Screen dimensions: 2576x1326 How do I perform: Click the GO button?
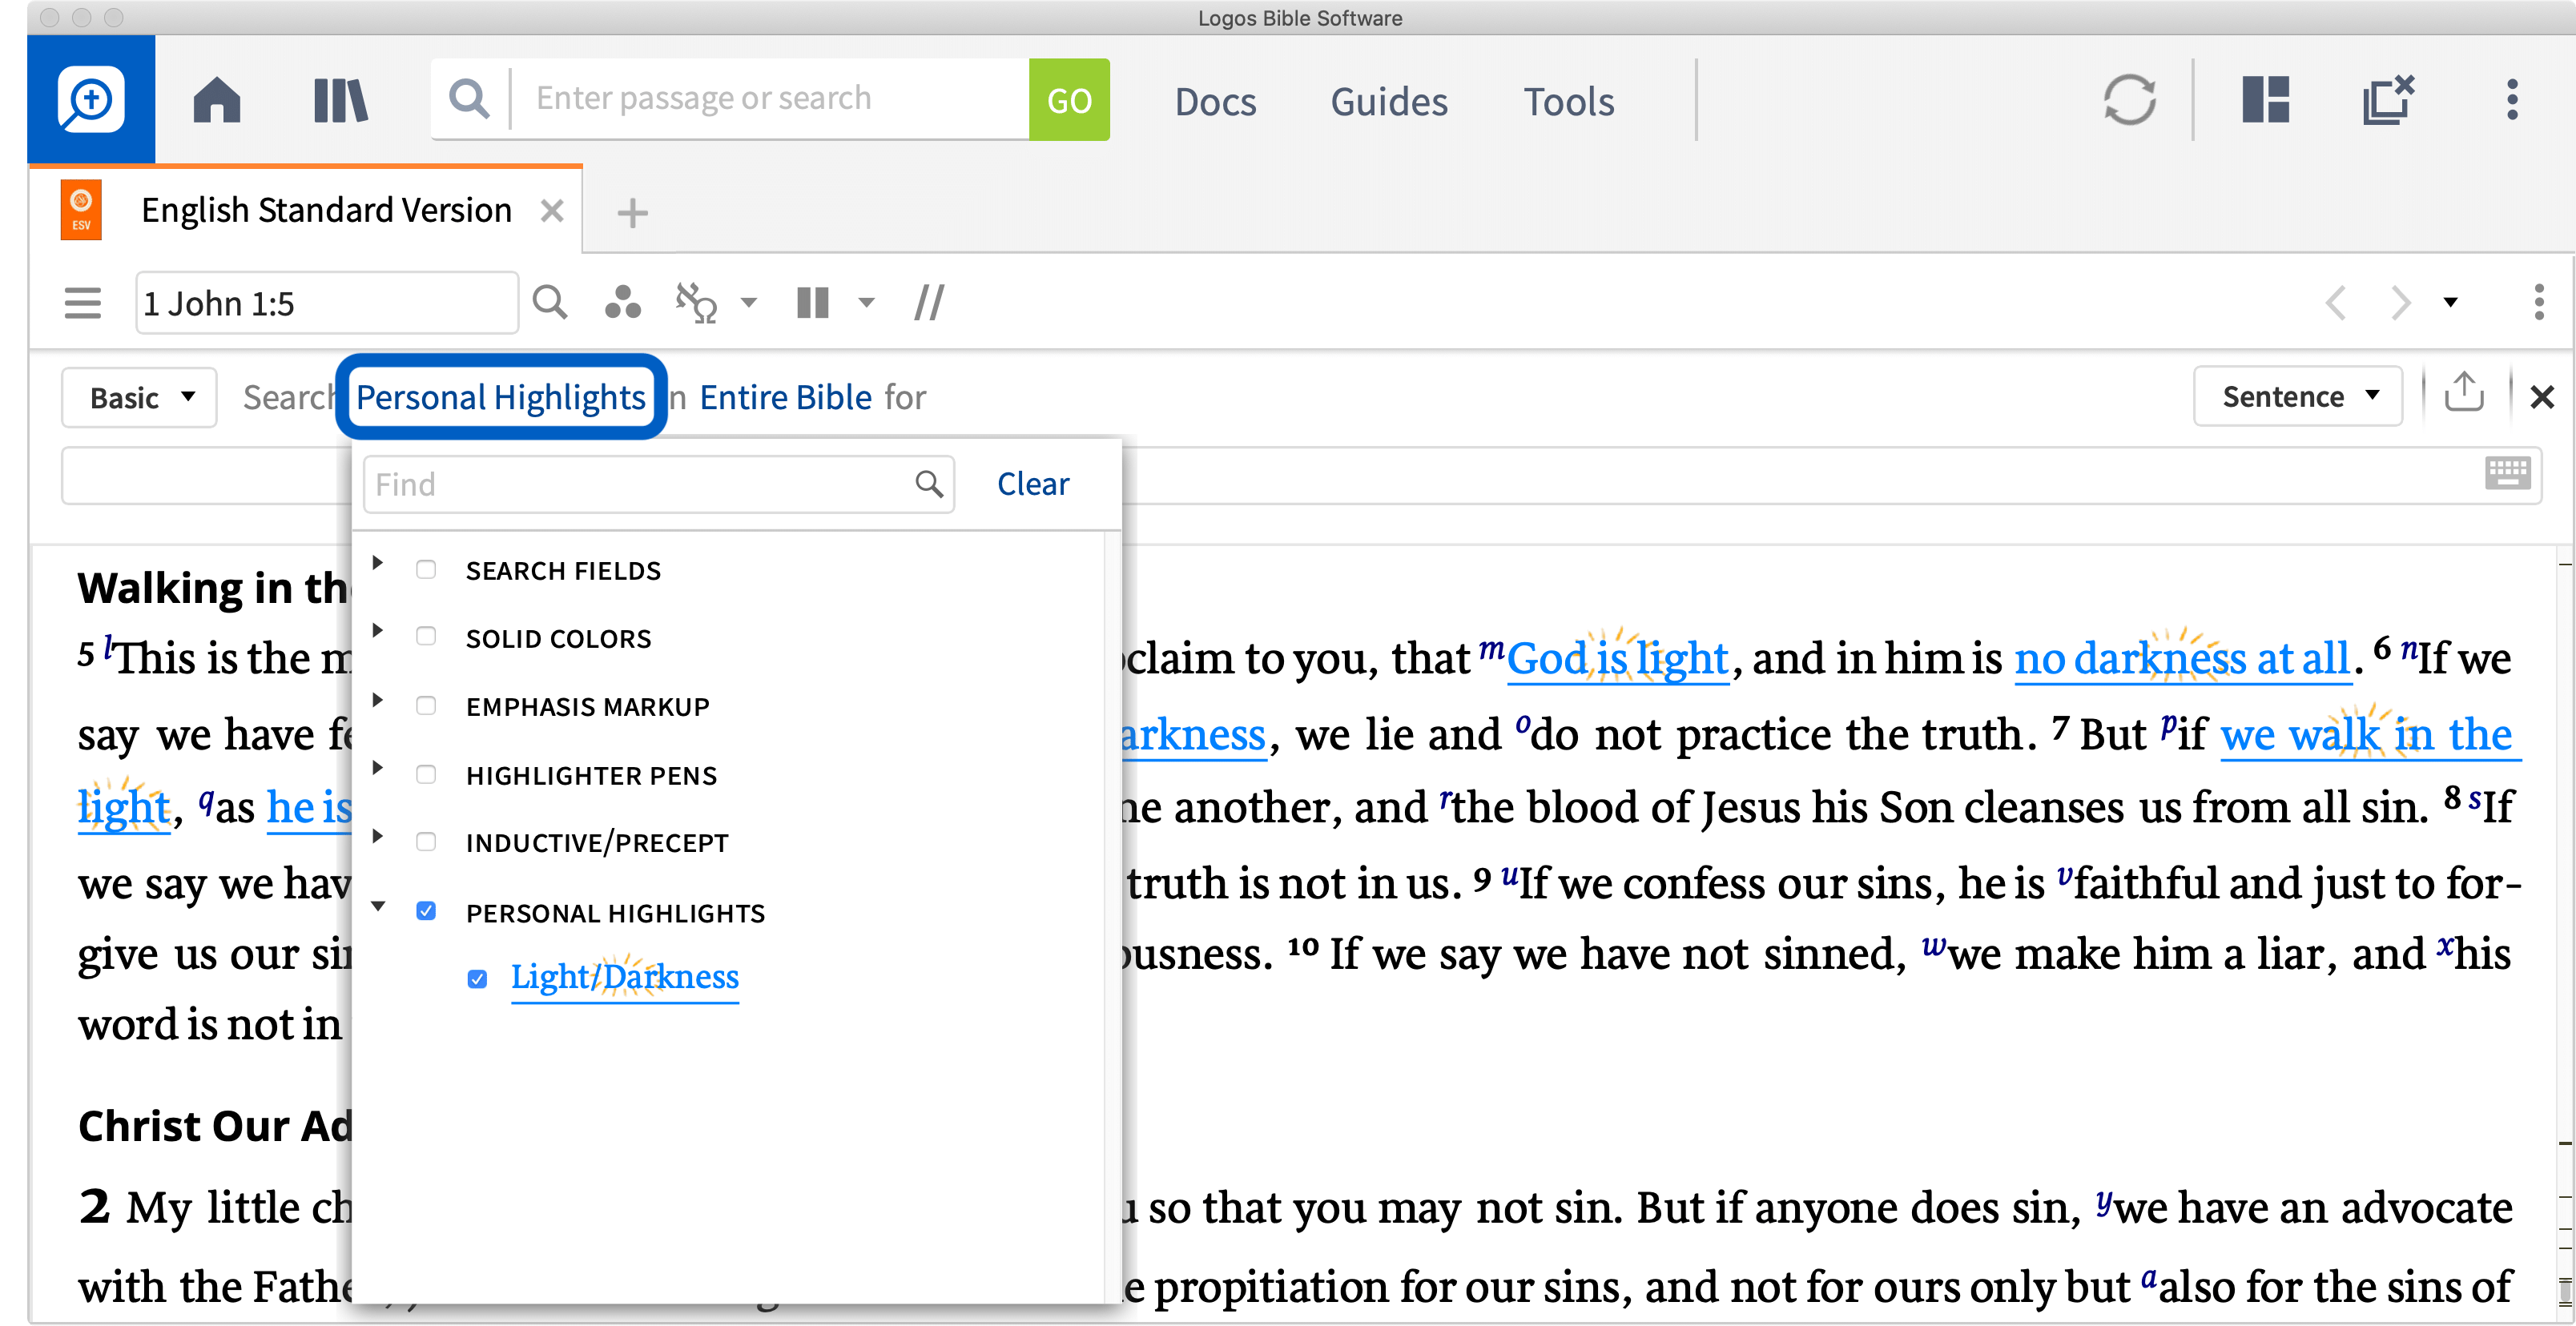(1069, 100)
